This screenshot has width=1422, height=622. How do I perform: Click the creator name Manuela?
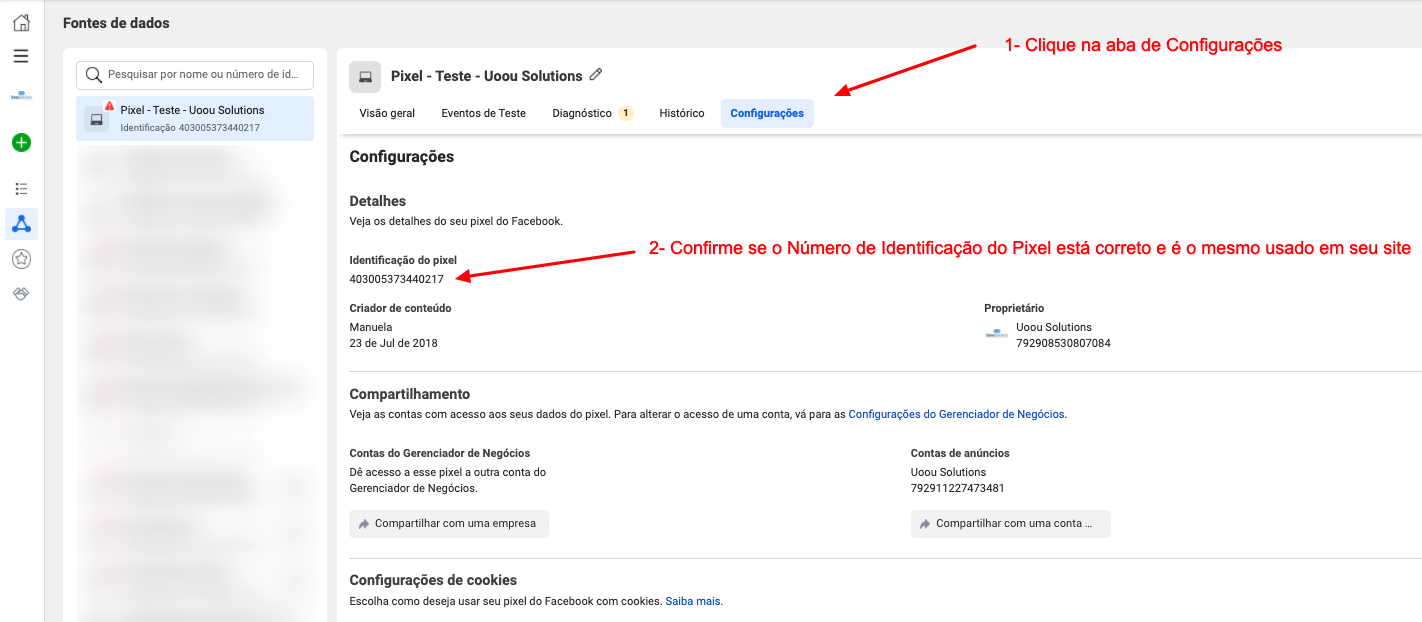coord(371,327)
